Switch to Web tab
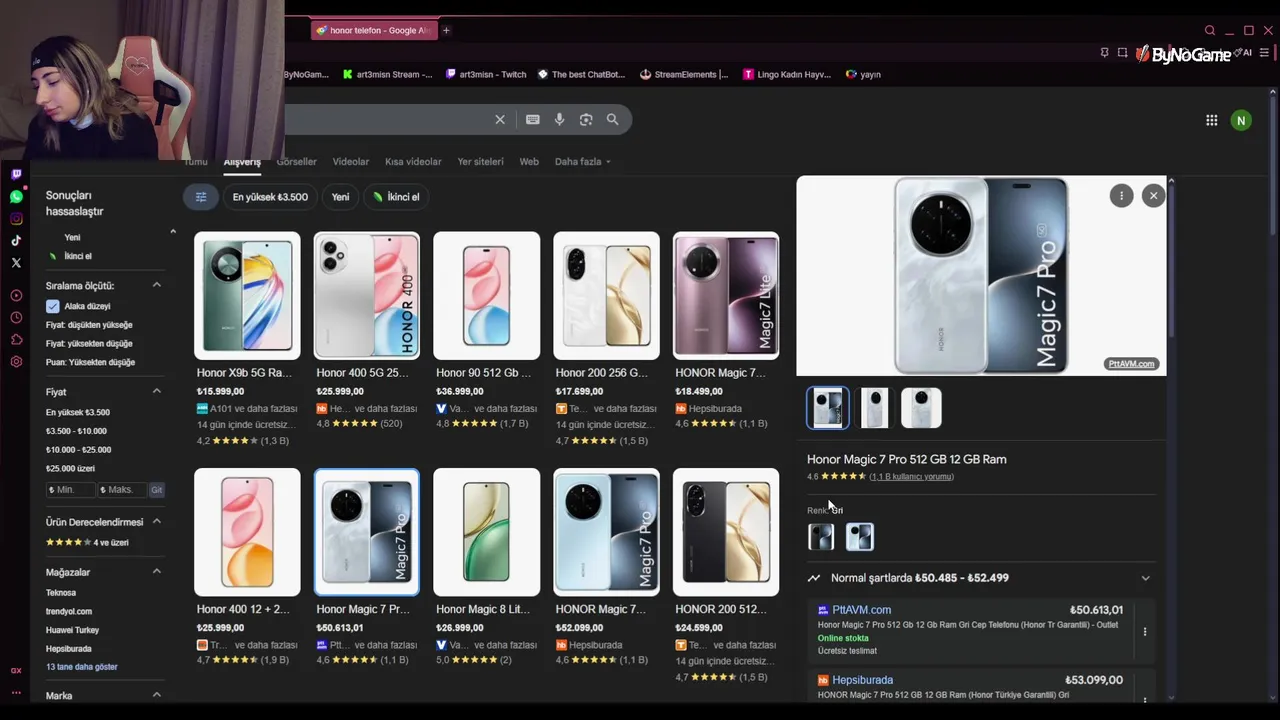Viewport: 1280px width, 720px height. click(x=529, y=161)
